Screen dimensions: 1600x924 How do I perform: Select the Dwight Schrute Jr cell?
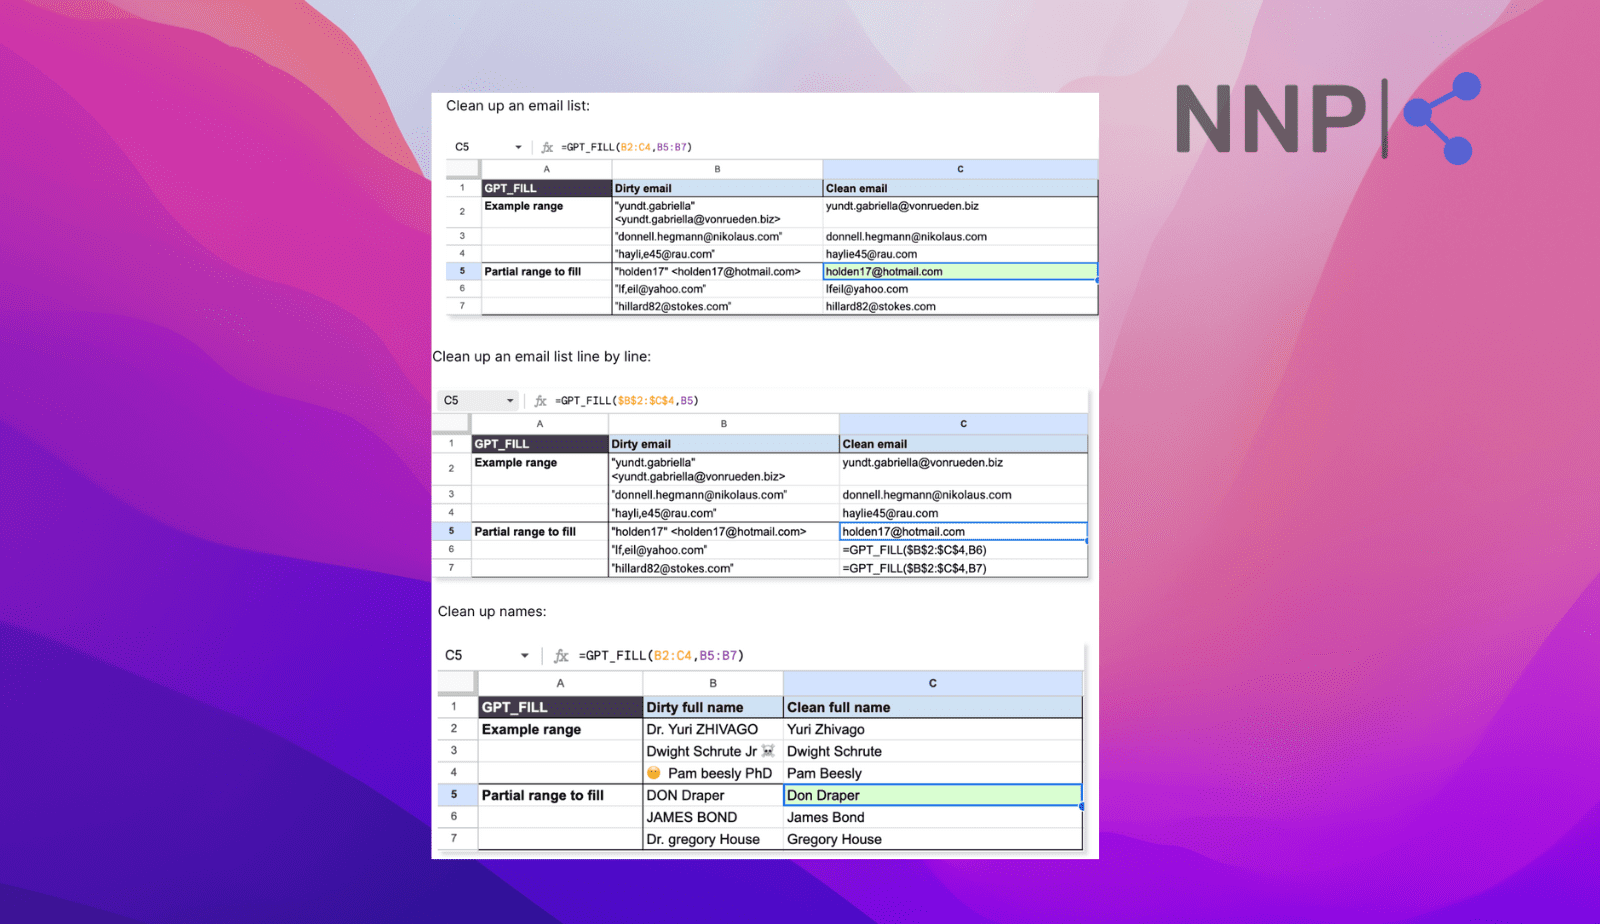pyautogui.click(x=713, y=751)
